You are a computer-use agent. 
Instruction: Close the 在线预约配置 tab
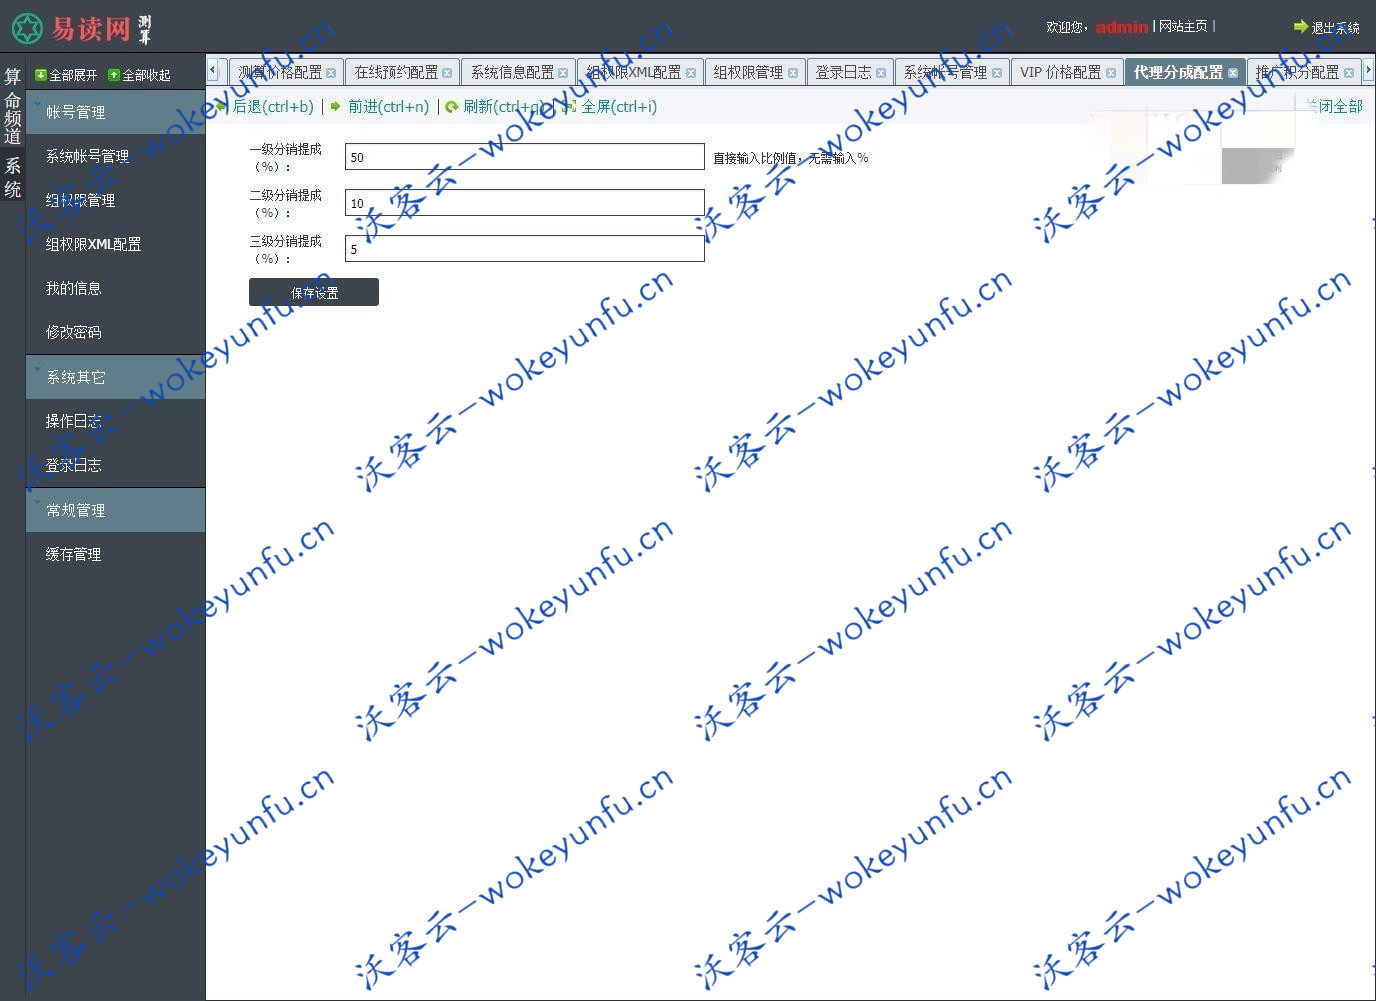pyautogui.click(x=447, y=73)
